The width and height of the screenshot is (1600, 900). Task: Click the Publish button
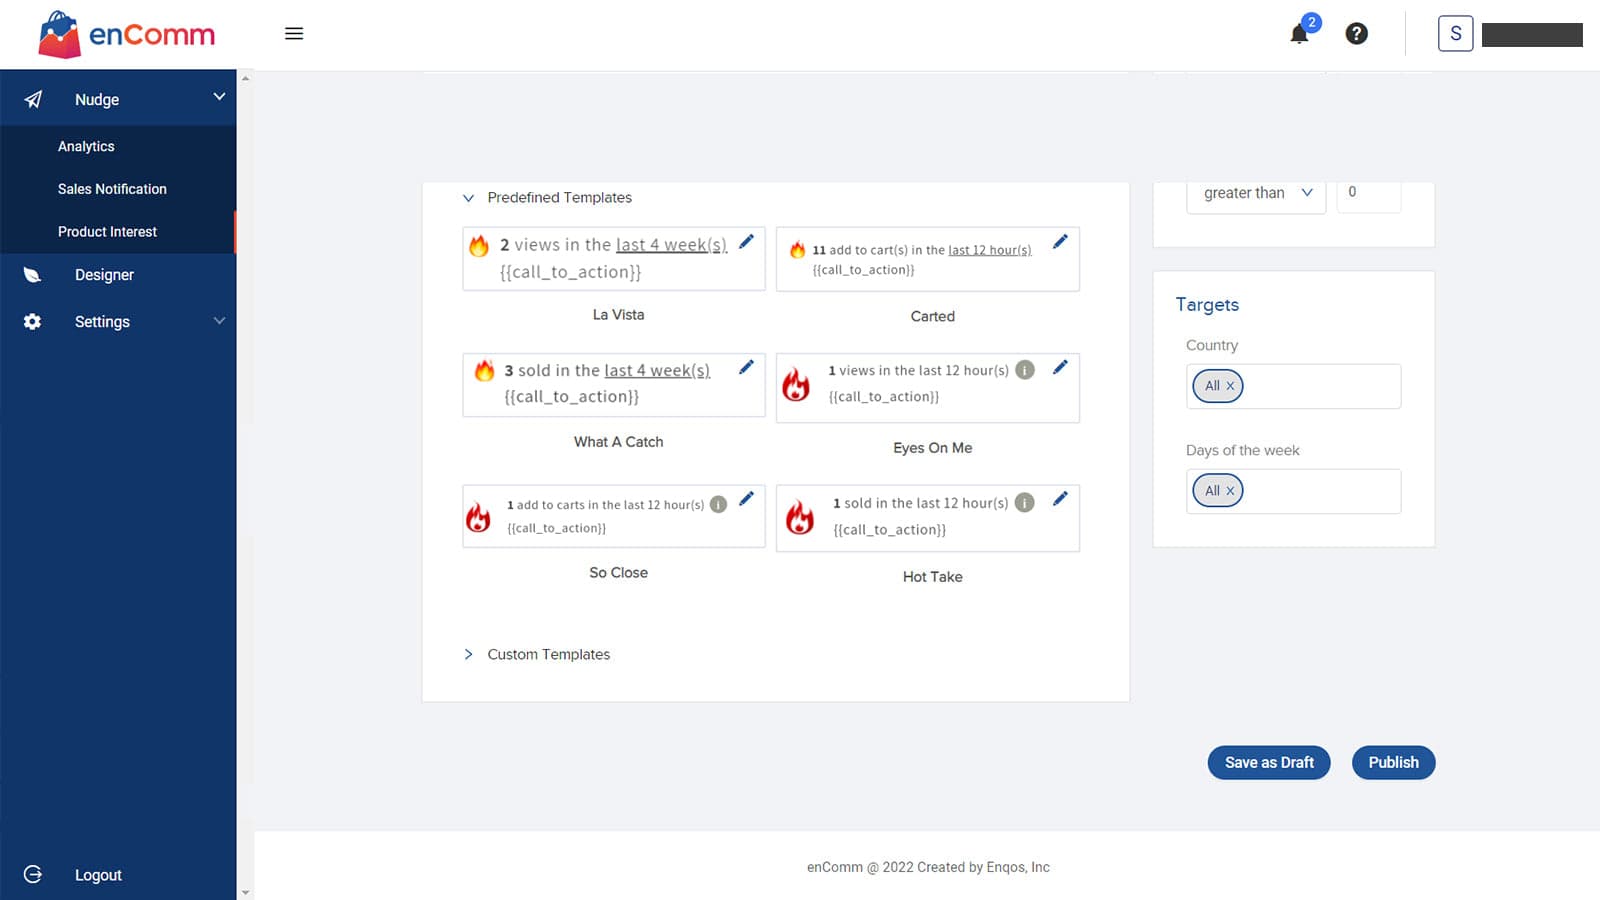point(1393,762)
